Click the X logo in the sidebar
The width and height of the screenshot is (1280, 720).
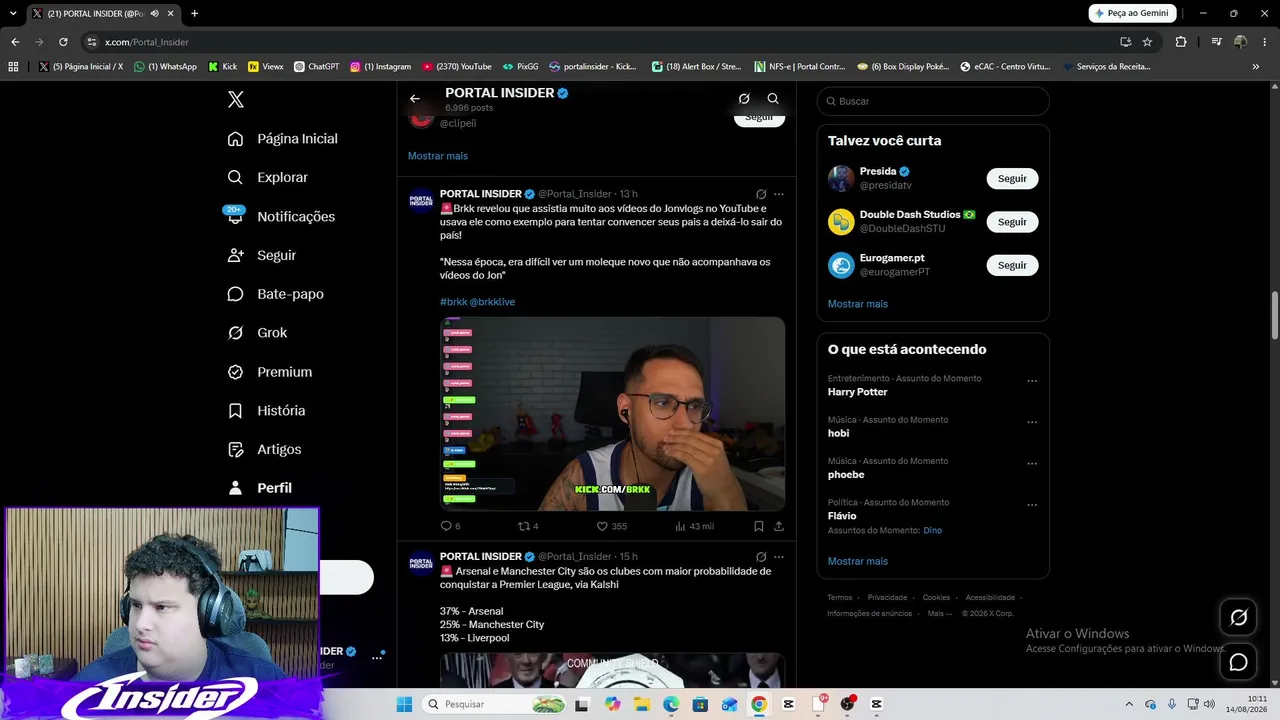pos(235,99)
